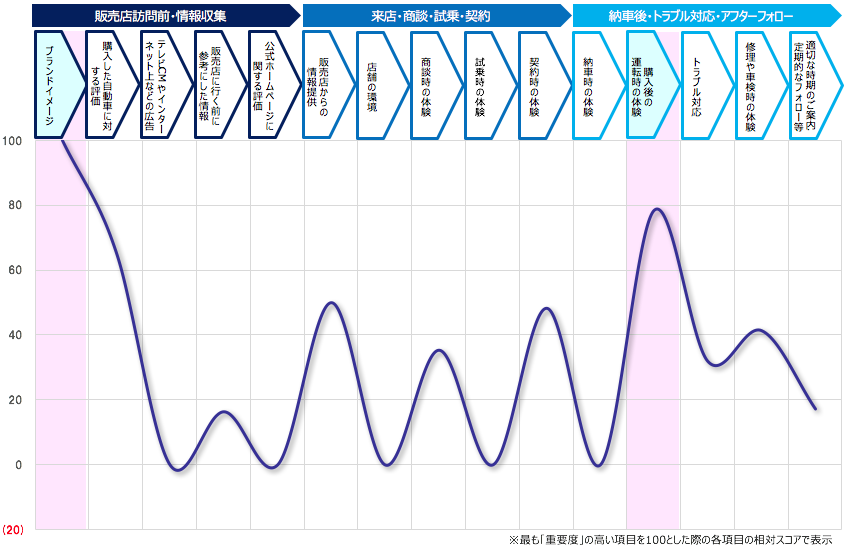
Task: Select the 公式ホームページに関する評価 step arrow
Action: 272,85
